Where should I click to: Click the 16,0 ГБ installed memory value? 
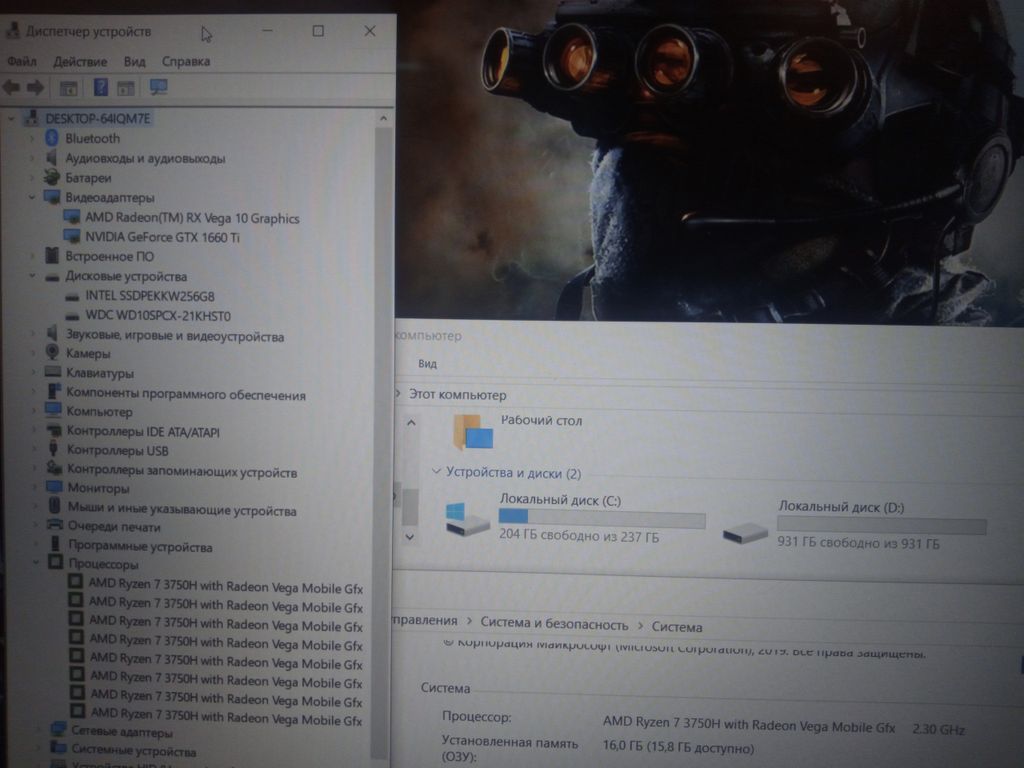(x=678, y=746)
